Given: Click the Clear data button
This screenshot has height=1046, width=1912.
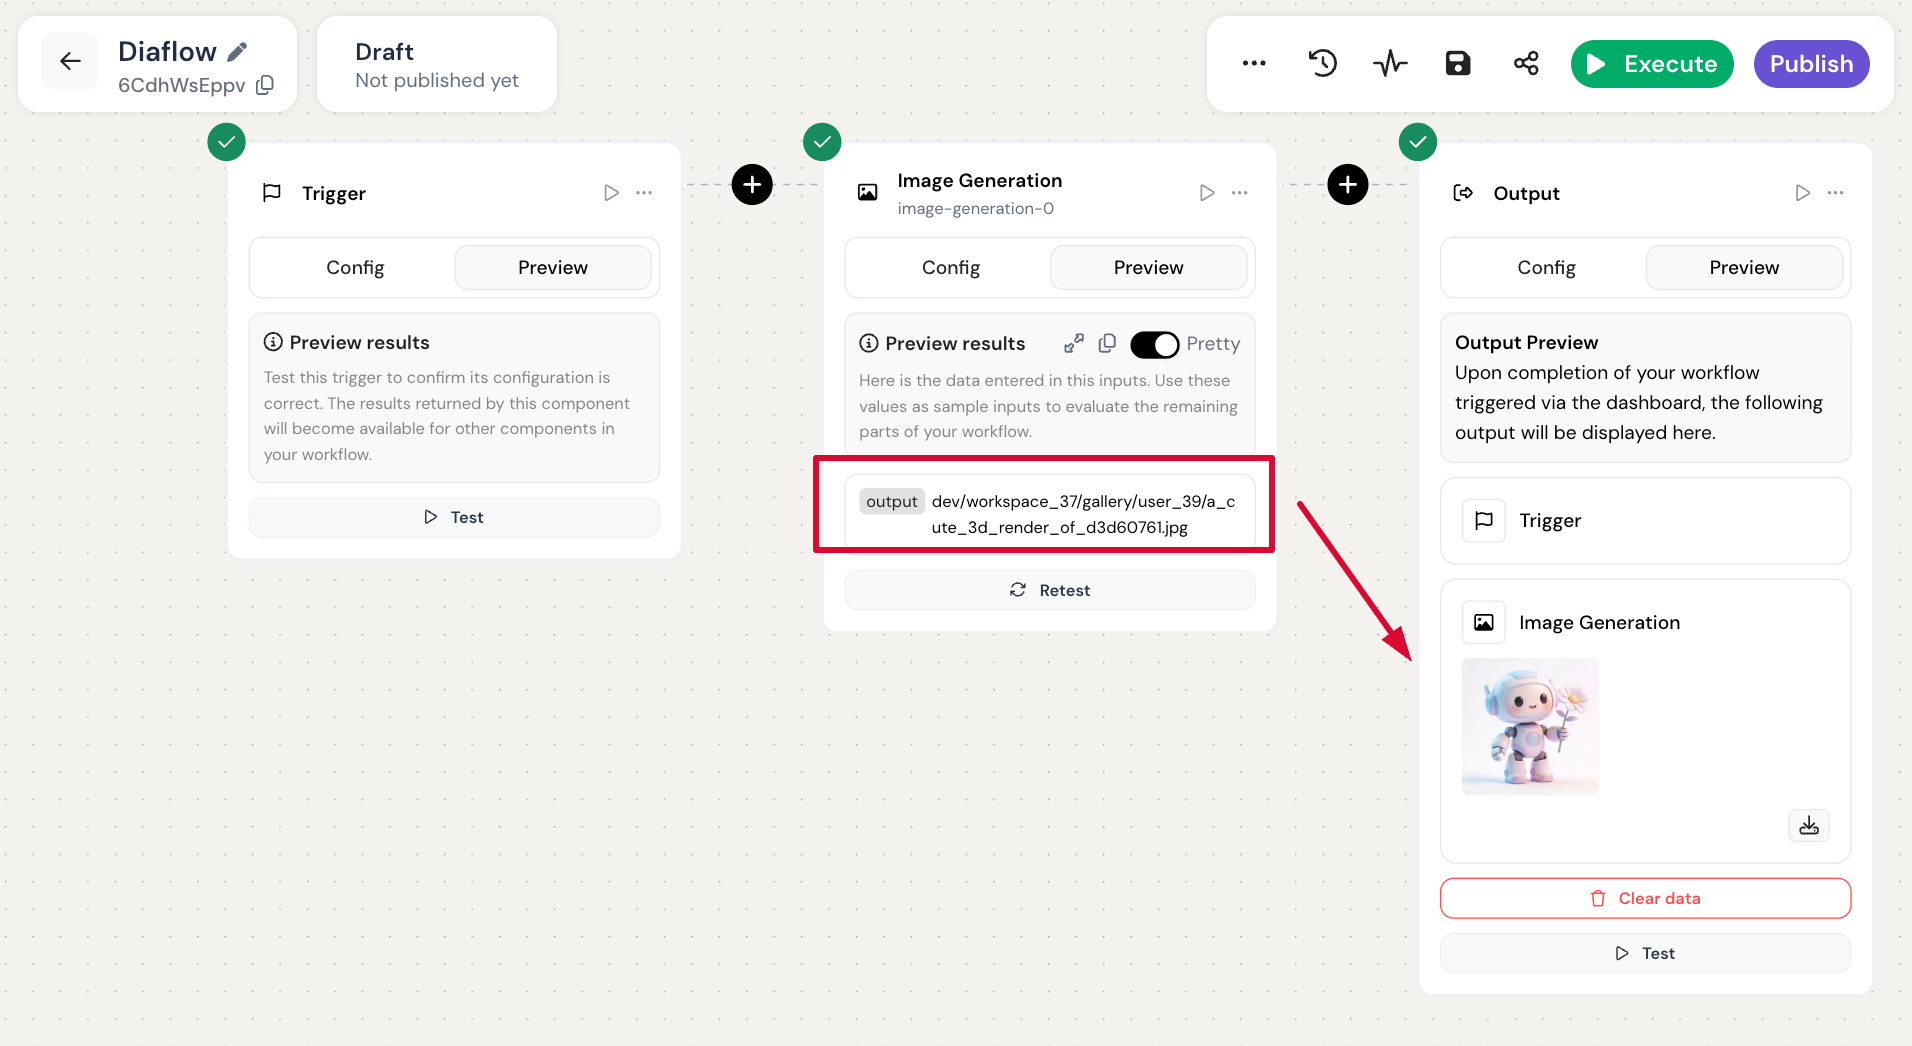Looking at the screenshot, I should click(1645, 898).
